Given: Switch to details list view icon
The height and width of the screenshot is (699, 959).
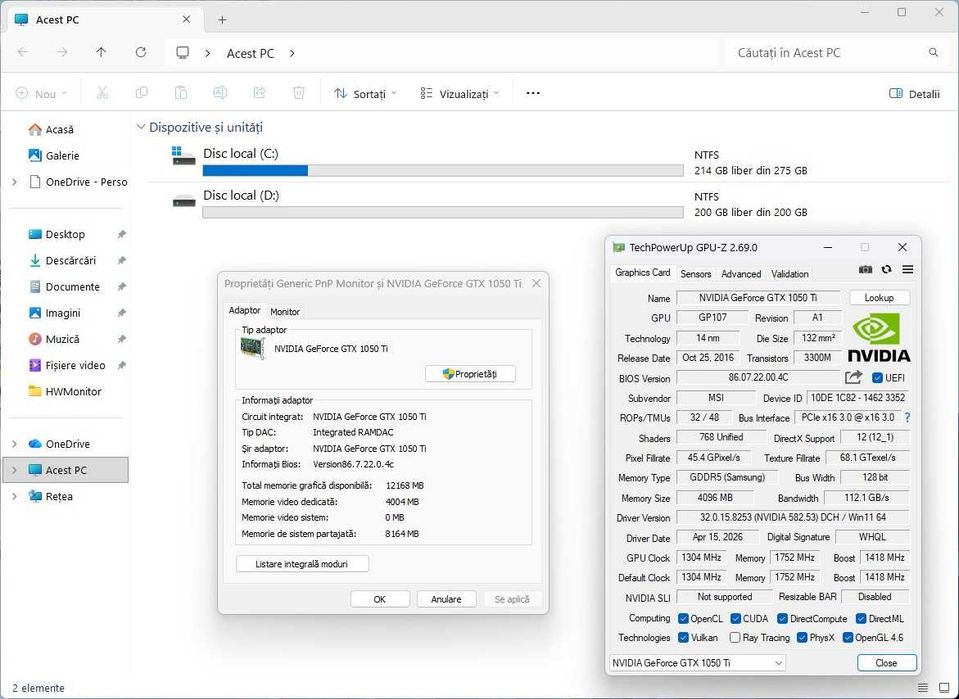Looking at the screenshot, I should [x=923, y=688].
